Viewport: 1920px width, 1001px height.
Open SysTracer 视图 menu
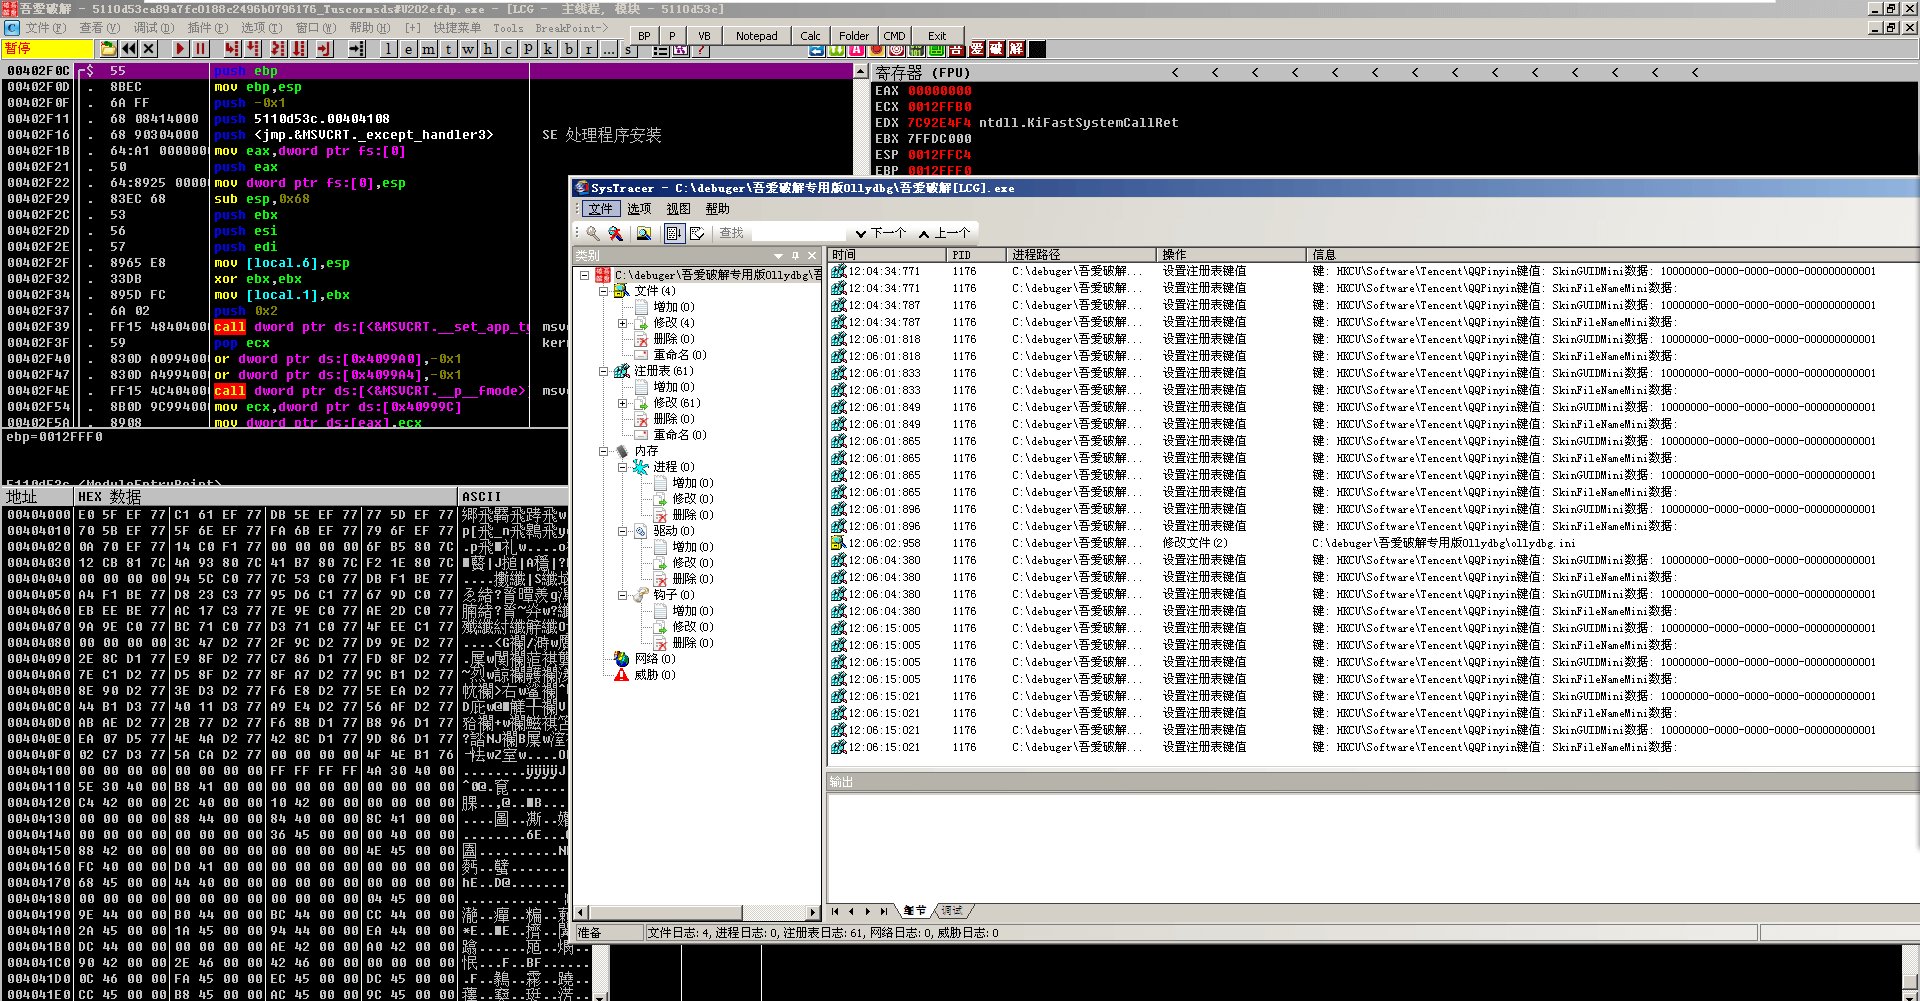(x=678, y=209)
